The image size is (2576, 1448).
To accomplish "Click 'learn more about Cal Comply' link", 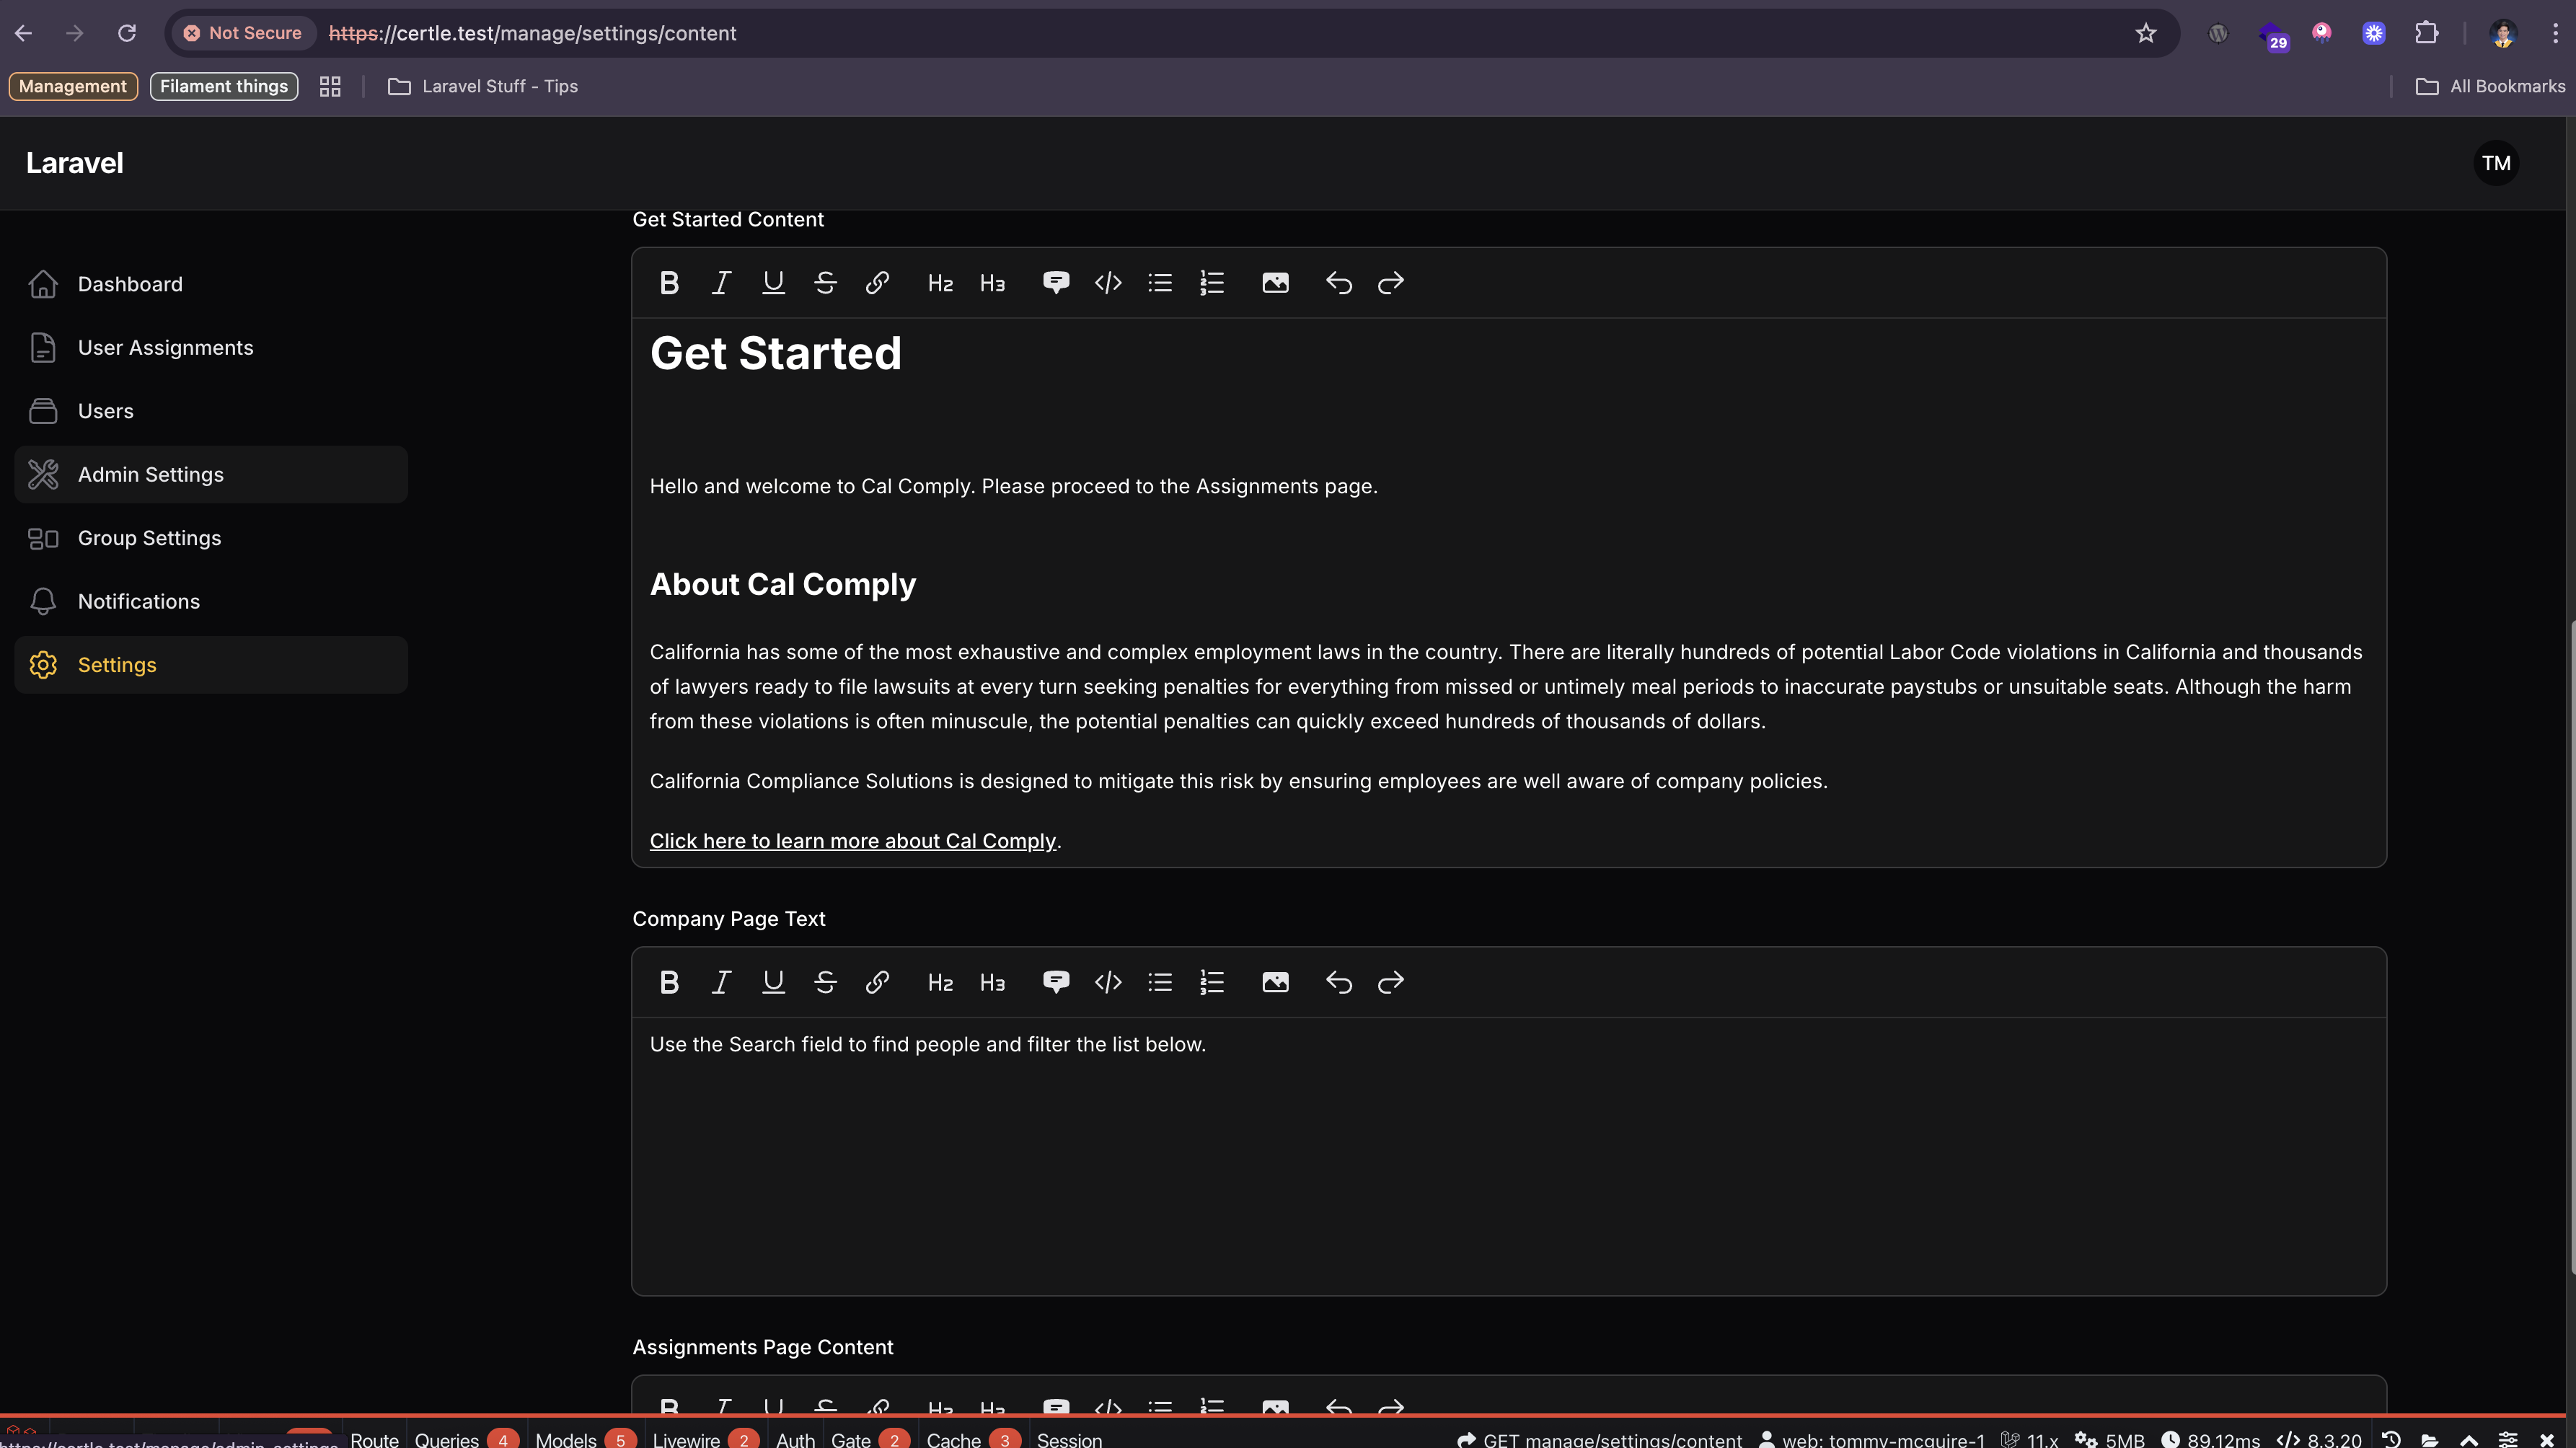I will (x=852, y=841).
